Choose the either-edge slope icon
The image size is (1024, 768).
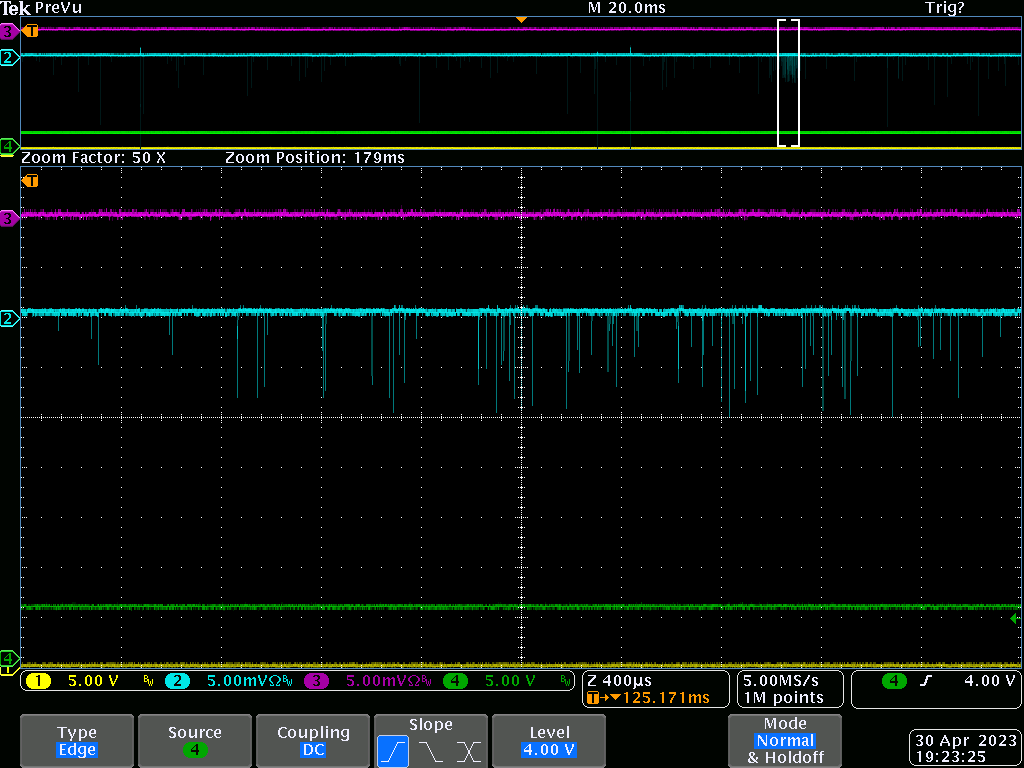[x=468, y=750]
